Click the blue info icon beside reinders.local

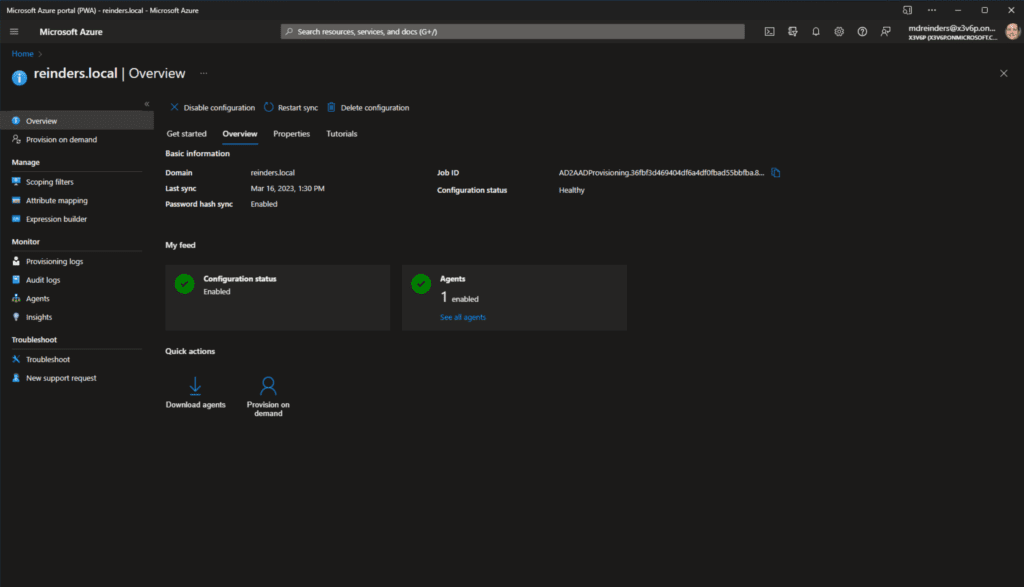point(20,77)
